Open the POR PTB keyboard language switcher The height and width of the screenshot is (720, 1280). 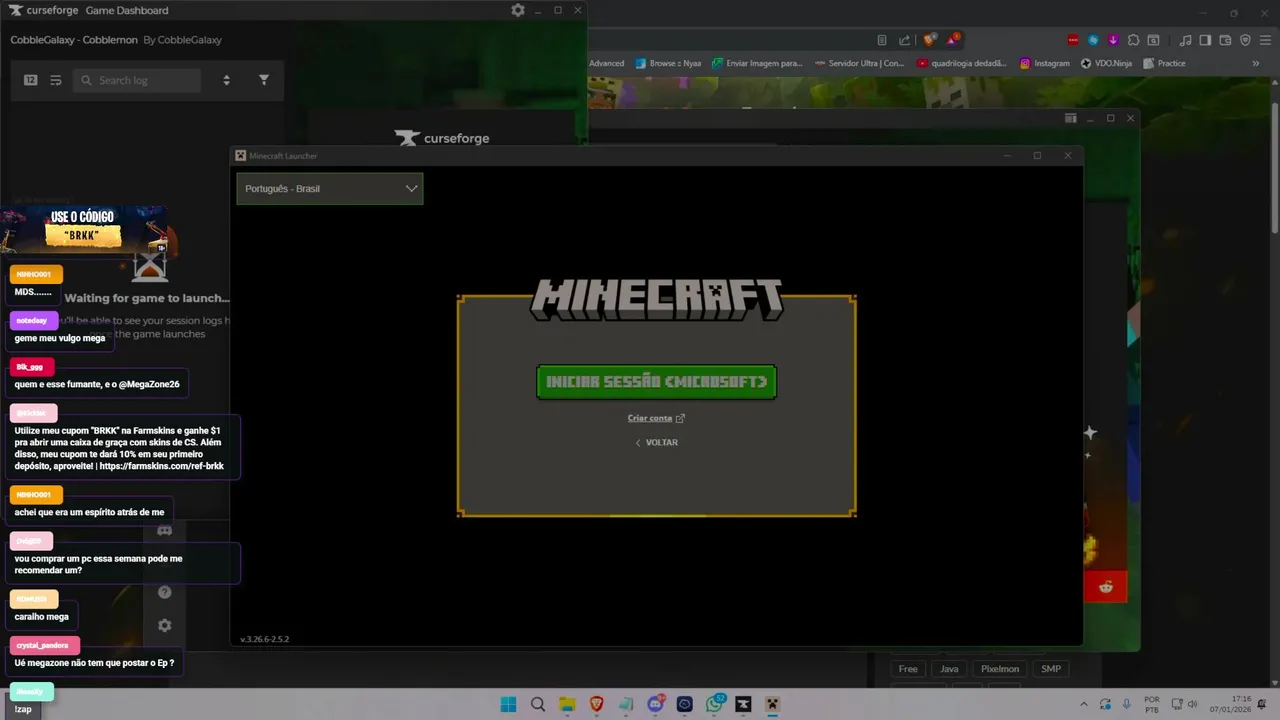click(x=1152, y=704)
